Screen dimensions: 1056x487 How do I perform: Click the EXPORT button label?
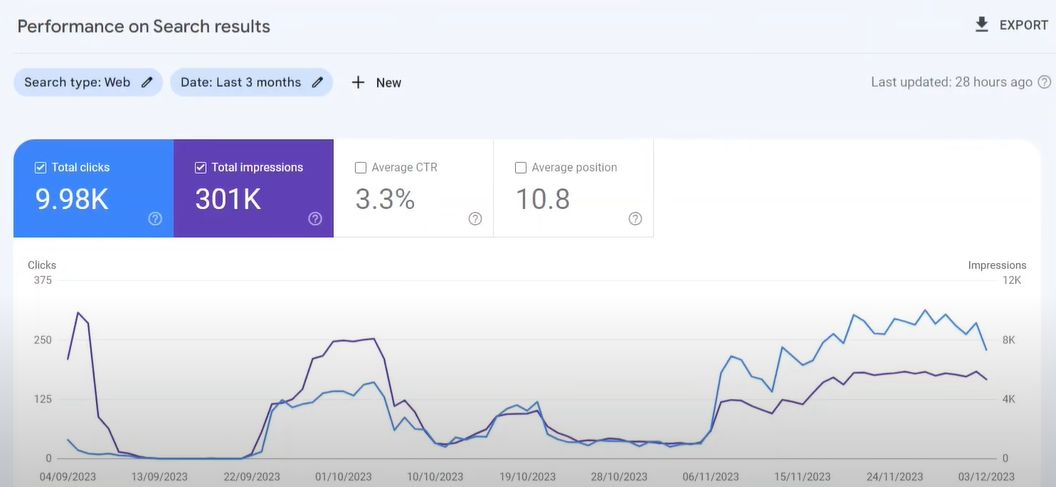[1024, 26]
